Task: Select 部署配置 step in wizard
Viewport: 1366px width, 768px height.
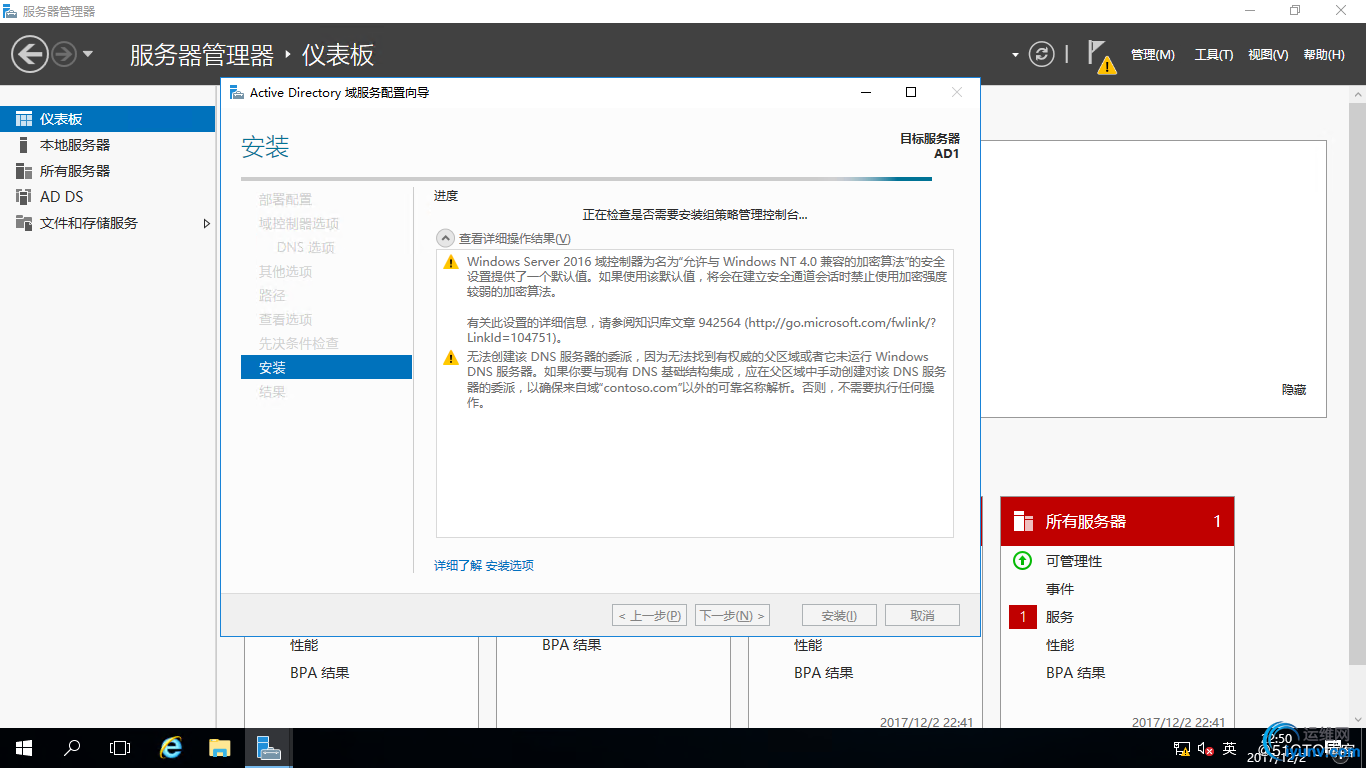Action: 285,199
